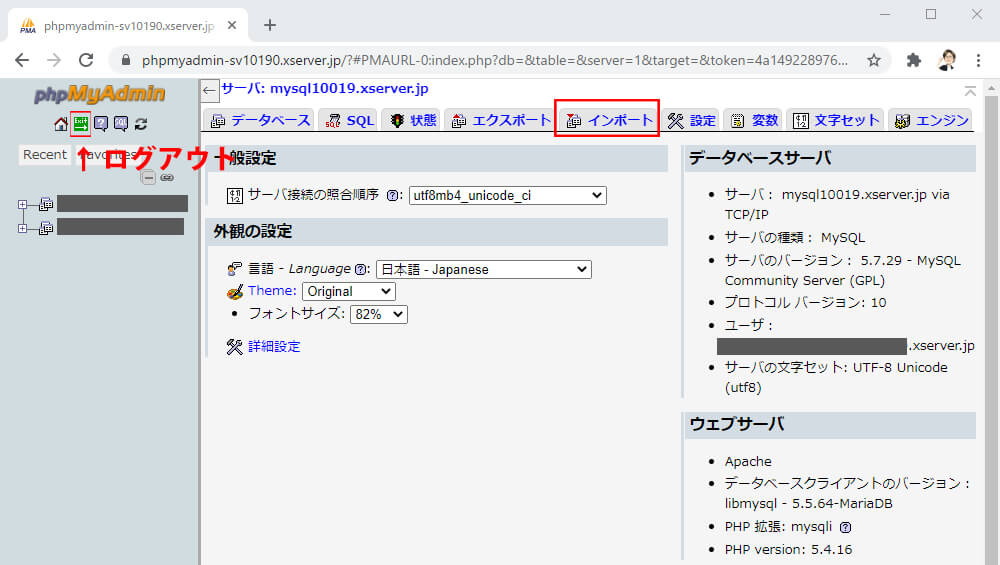Click the browser back arrow
This screenshot has height=565, width=1000.
pos(22,60)
